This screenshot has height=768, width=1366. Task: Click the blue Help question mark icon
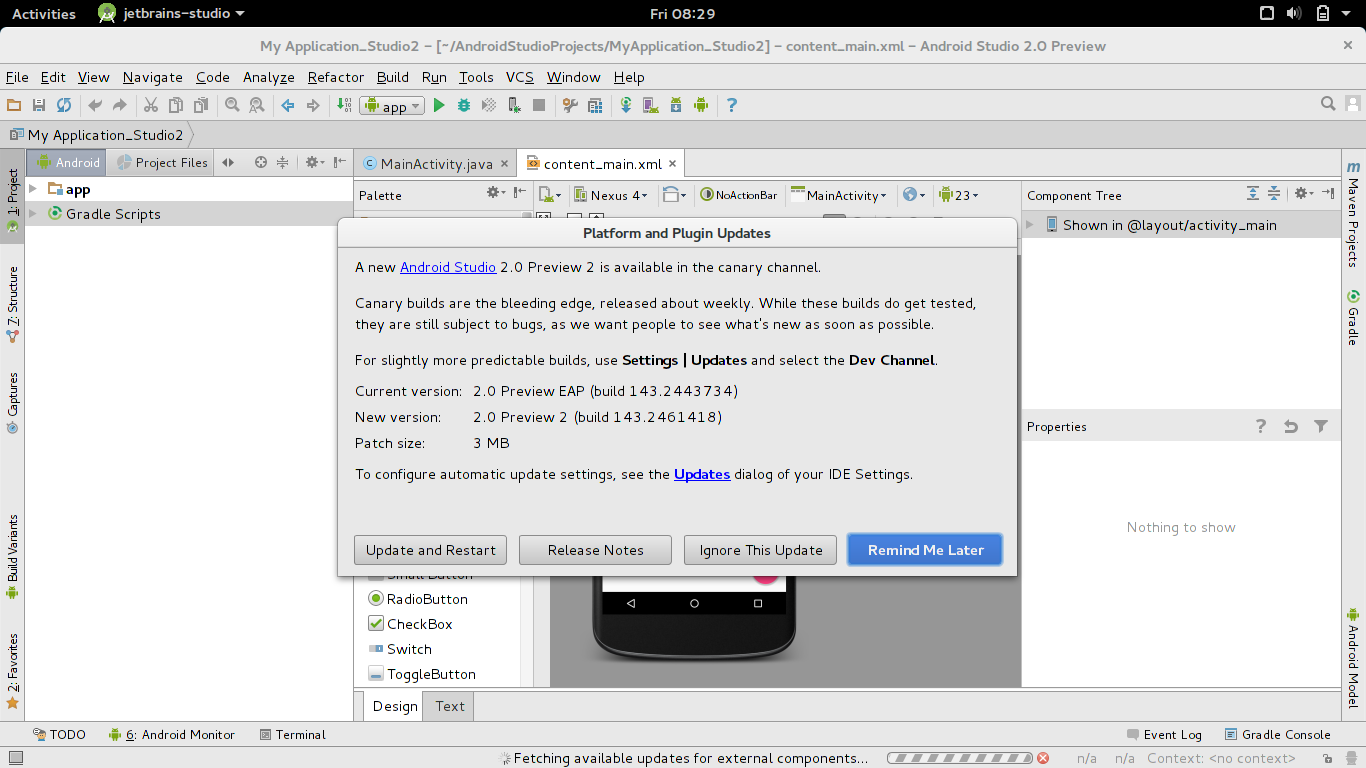pos(732,105)
